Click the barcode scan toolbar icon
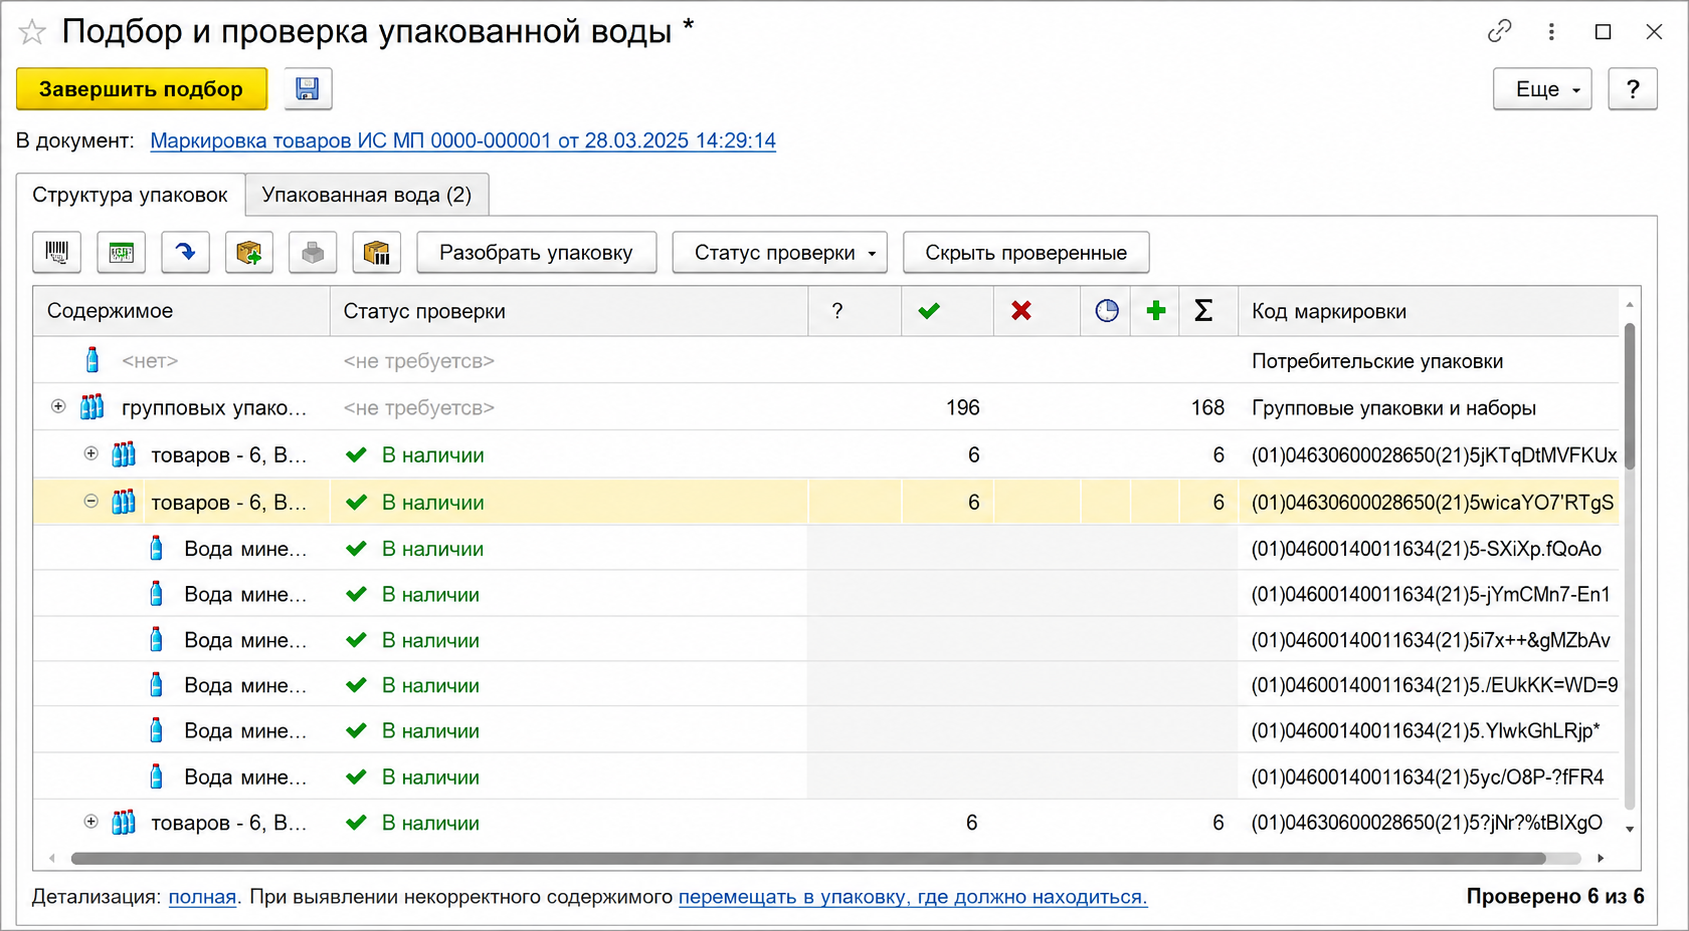The width and height of the screenshot is (1689, 931). 57,253
